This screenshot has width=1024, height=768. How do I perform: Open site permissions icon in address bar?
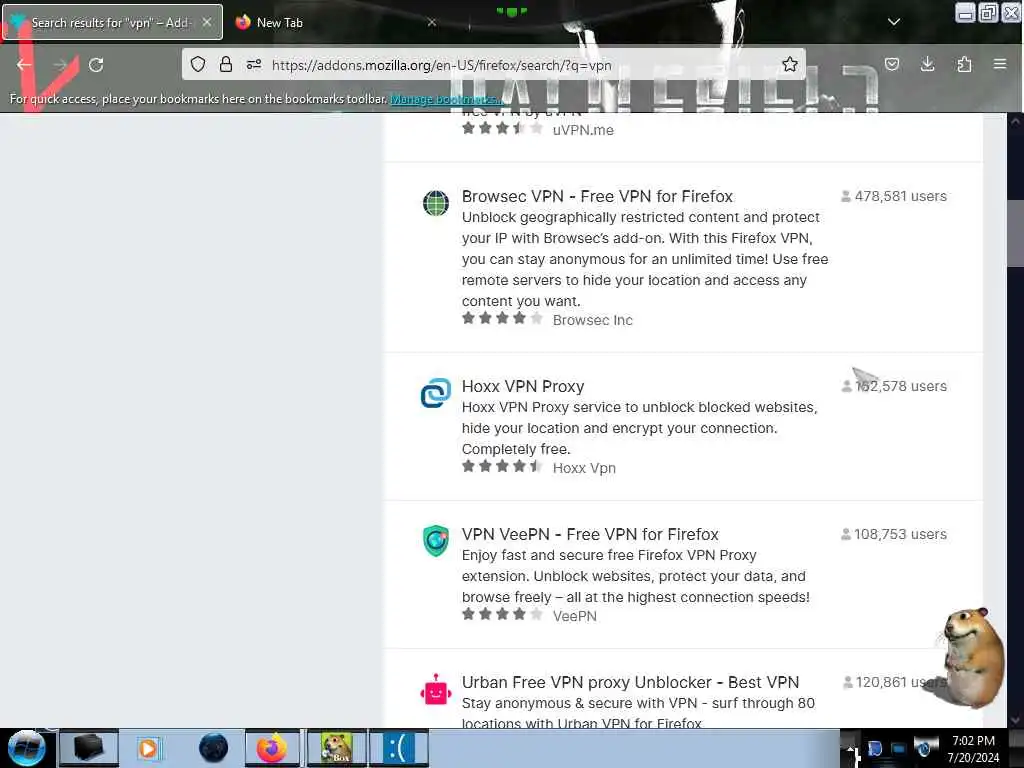click(x=254, y=64)
